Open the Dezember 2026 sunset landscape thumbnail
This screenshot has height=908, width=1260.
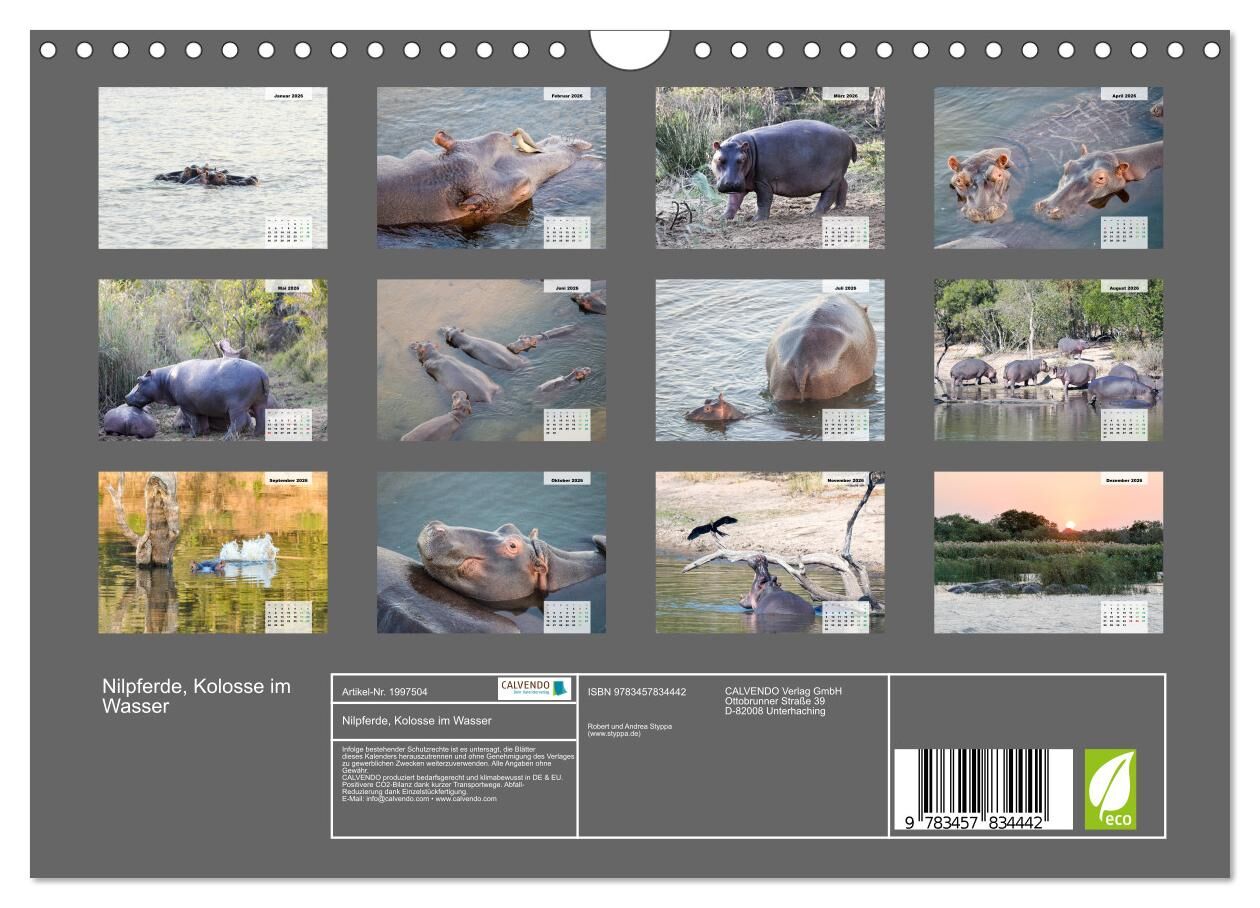pos(1048,552)
